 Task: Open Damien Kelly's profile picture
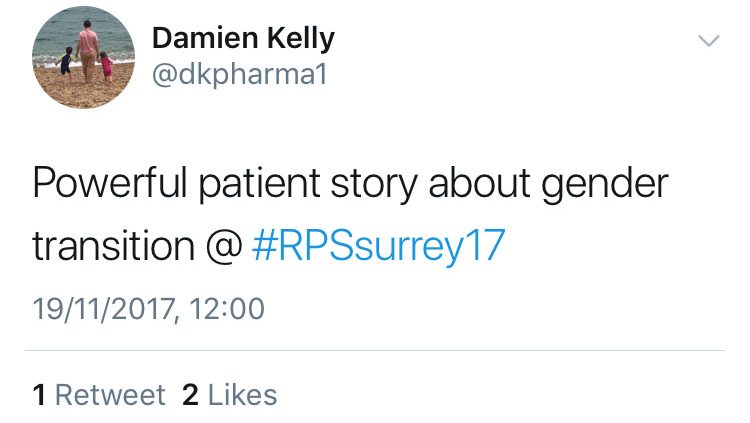83,57
